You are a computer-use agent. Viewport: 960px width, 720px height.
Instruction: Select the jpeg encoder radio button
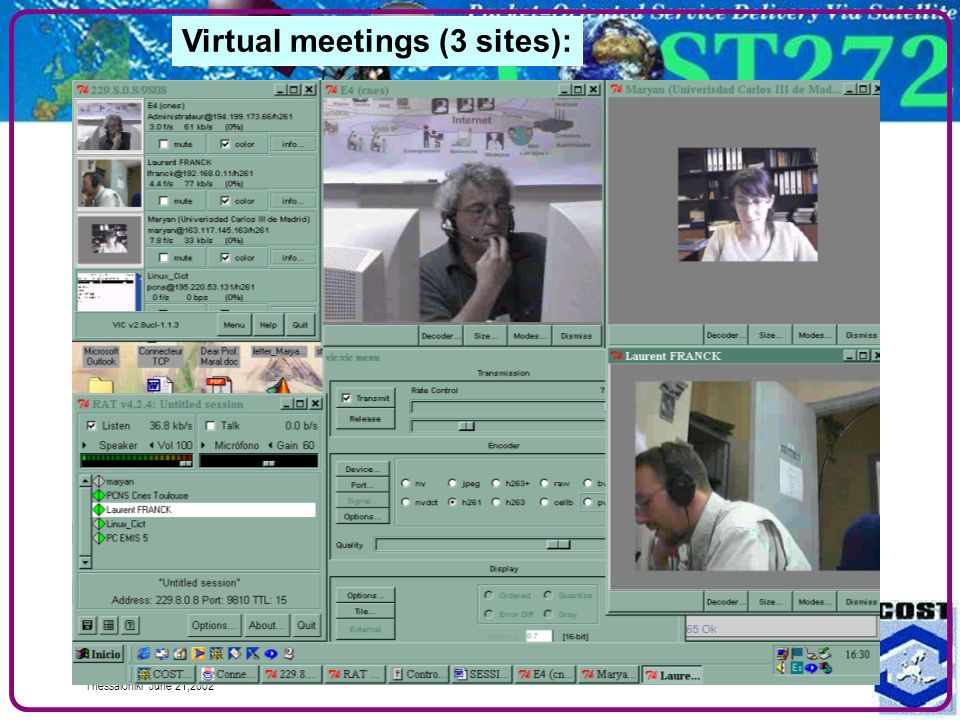(x=452, y=483)
